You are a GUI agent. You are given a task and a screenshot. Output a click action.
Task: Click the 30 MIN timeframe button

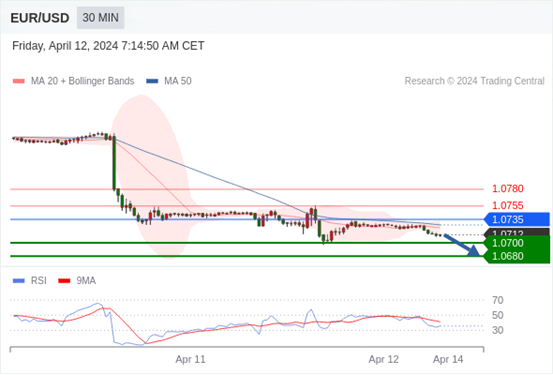(101, 18)
